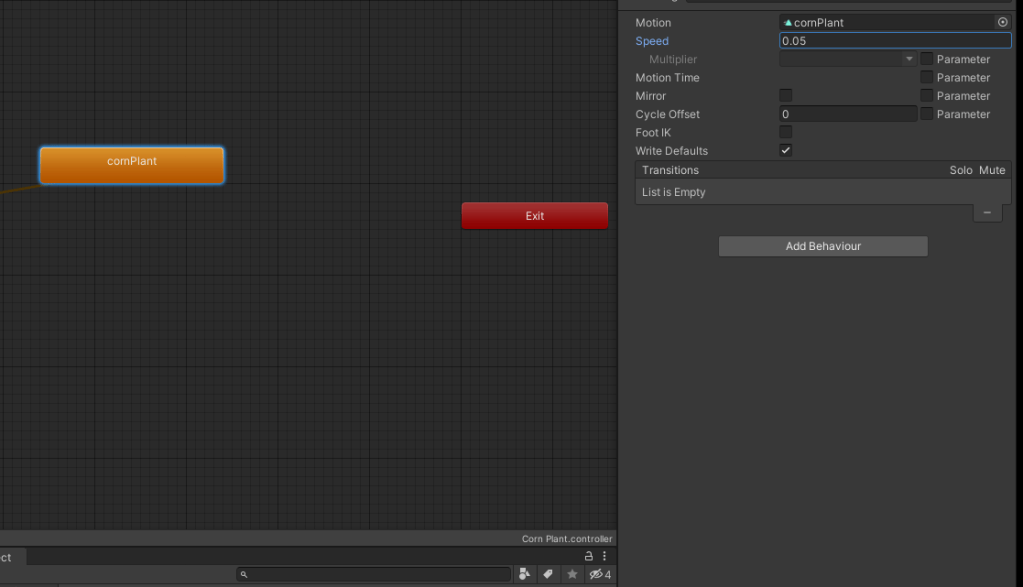This screenshot has width=1023, height=587.
Task: Check the Cycle Offset Parameter checkbox
Action: pos(926,114)
